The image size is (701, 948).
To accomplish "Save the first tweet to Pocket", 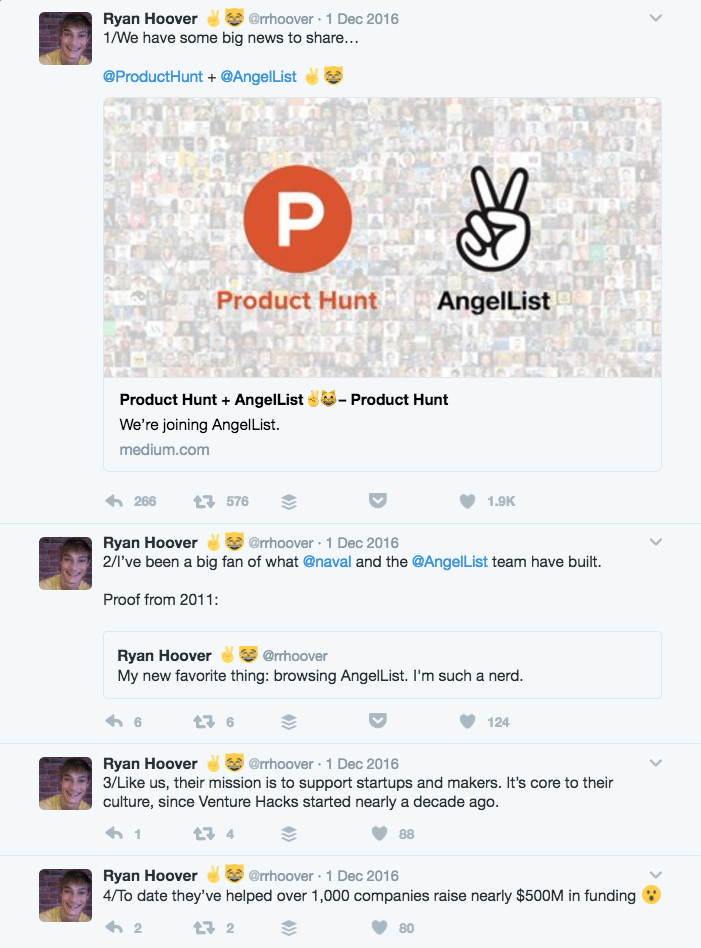I will (x=378, y=500).
